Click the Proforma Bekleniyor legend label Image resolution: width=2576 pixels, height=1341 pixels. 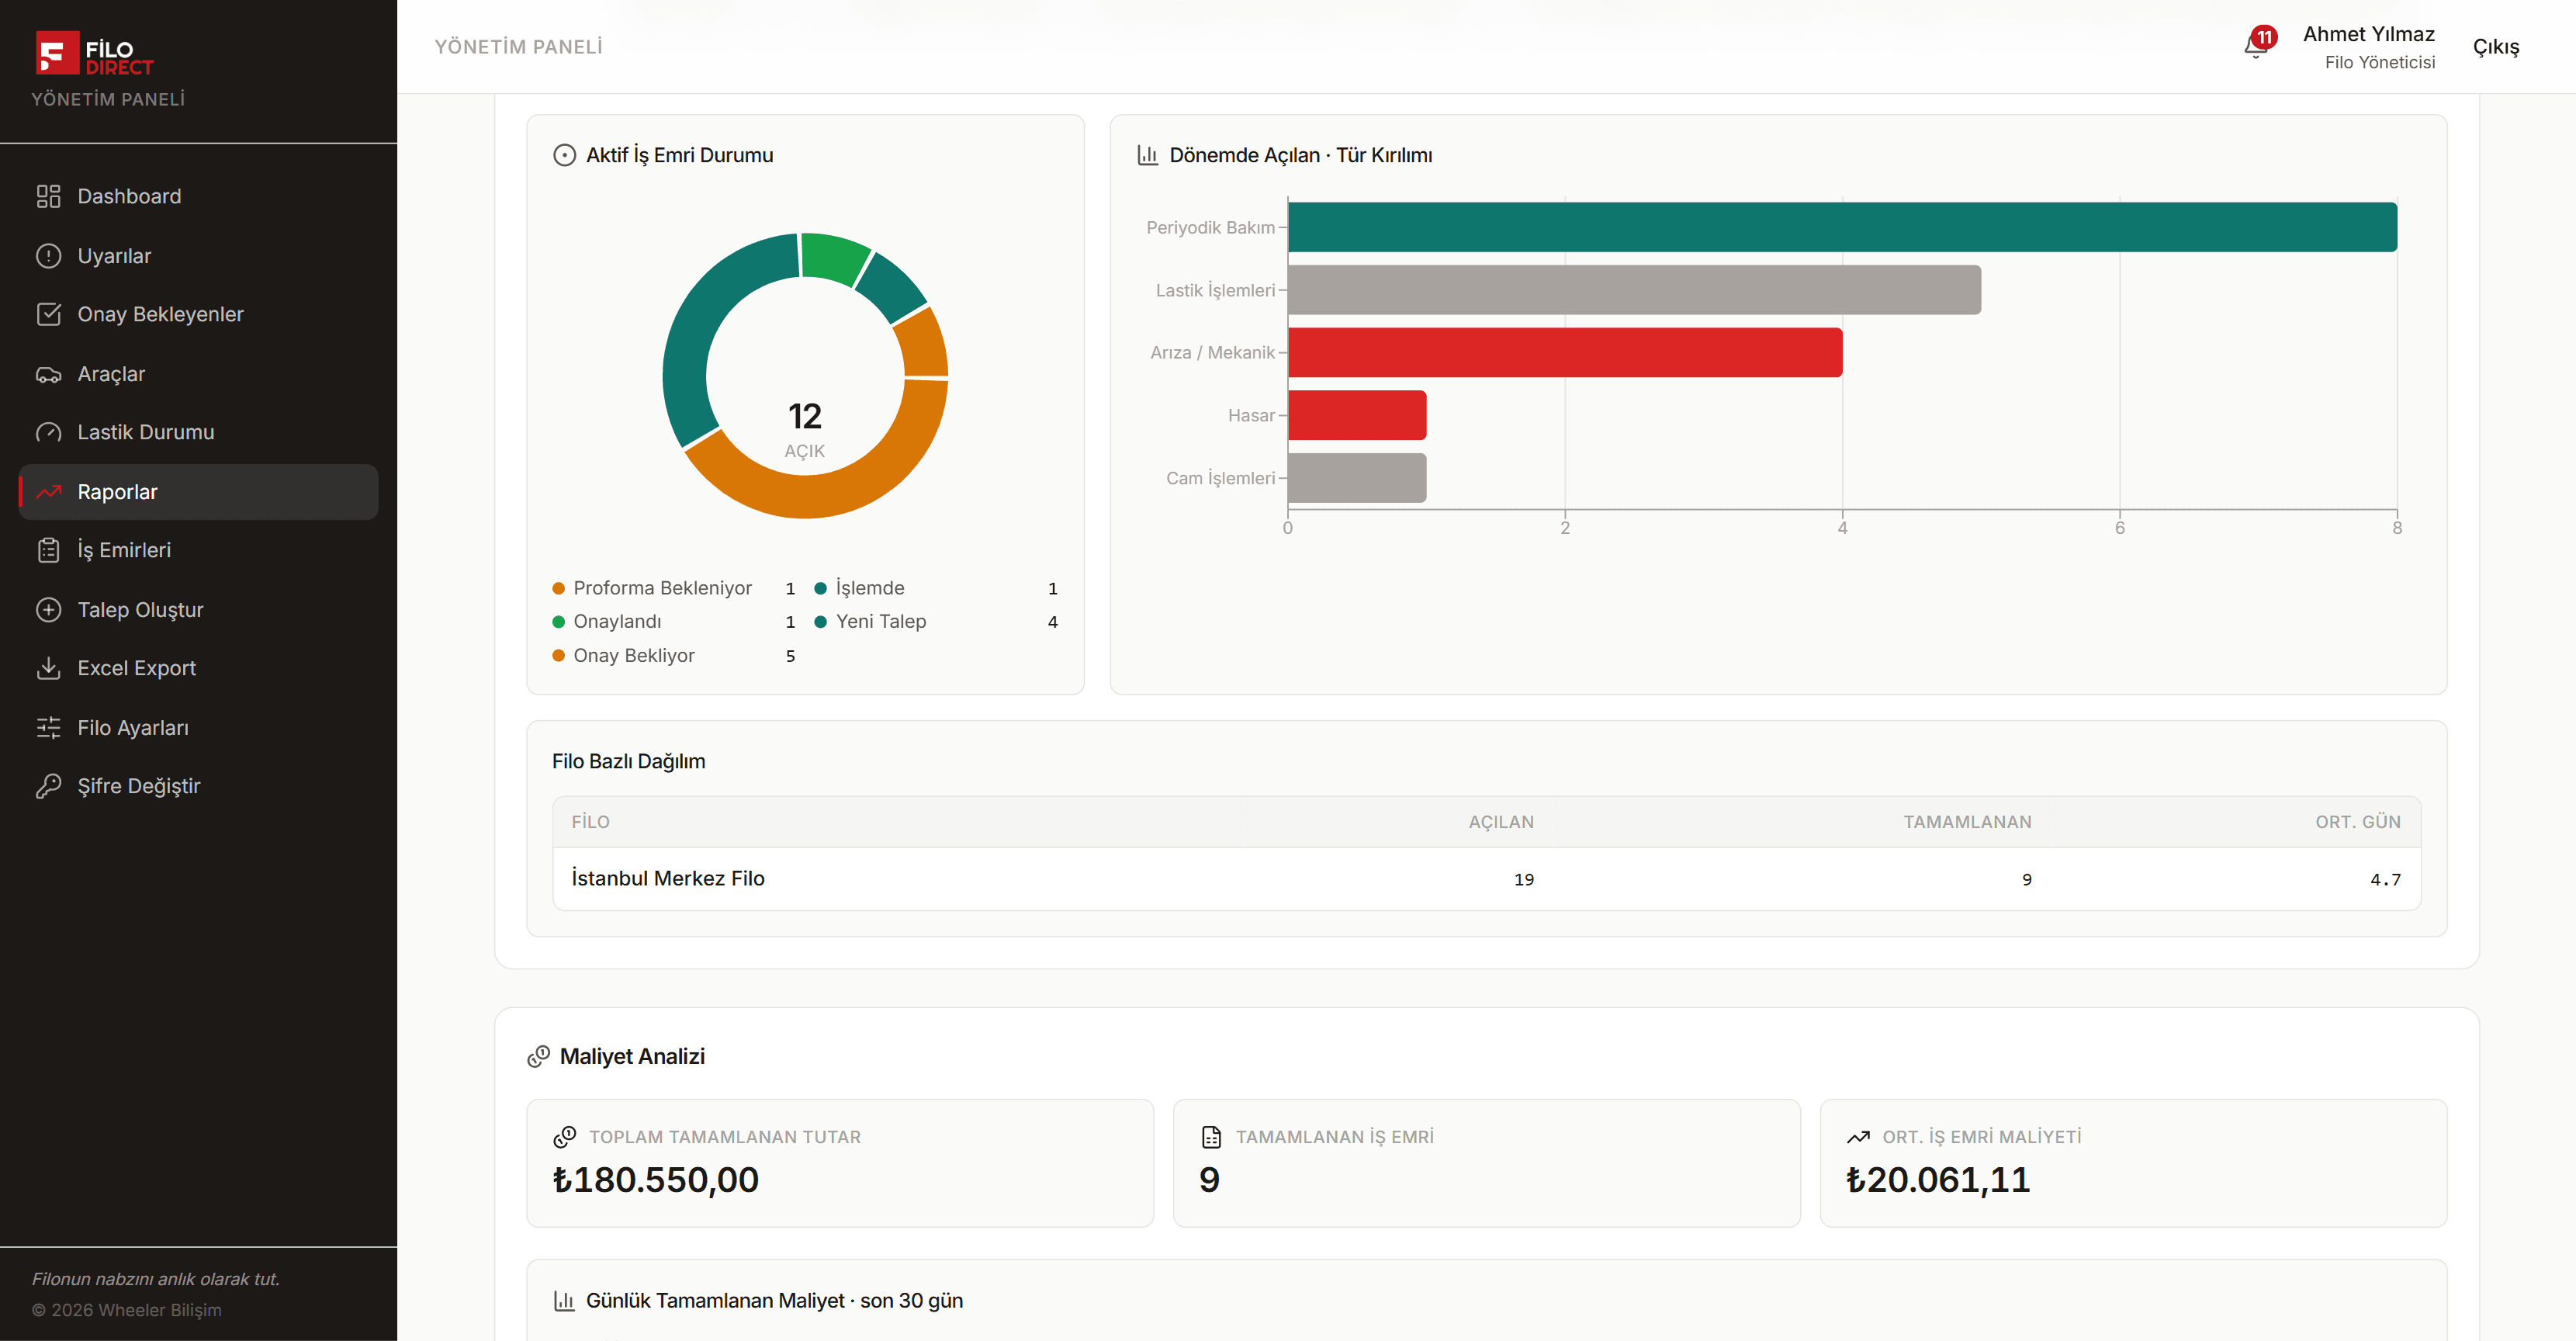662,588
